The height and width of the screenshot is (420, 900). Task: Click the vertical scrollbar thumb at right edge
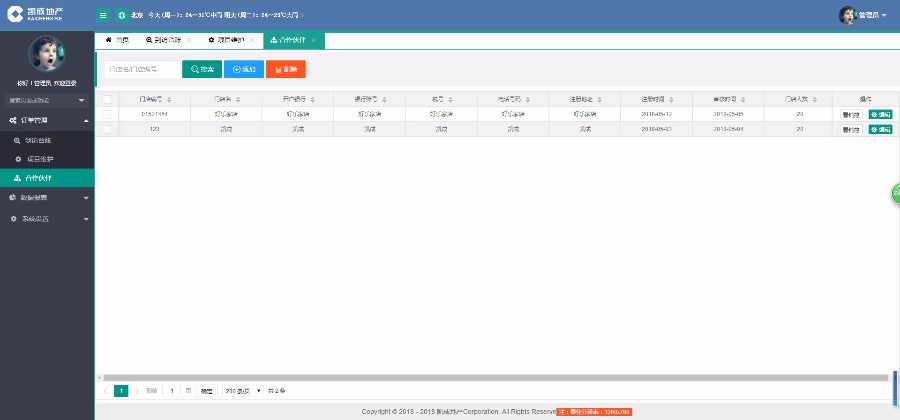pos(895,389)
